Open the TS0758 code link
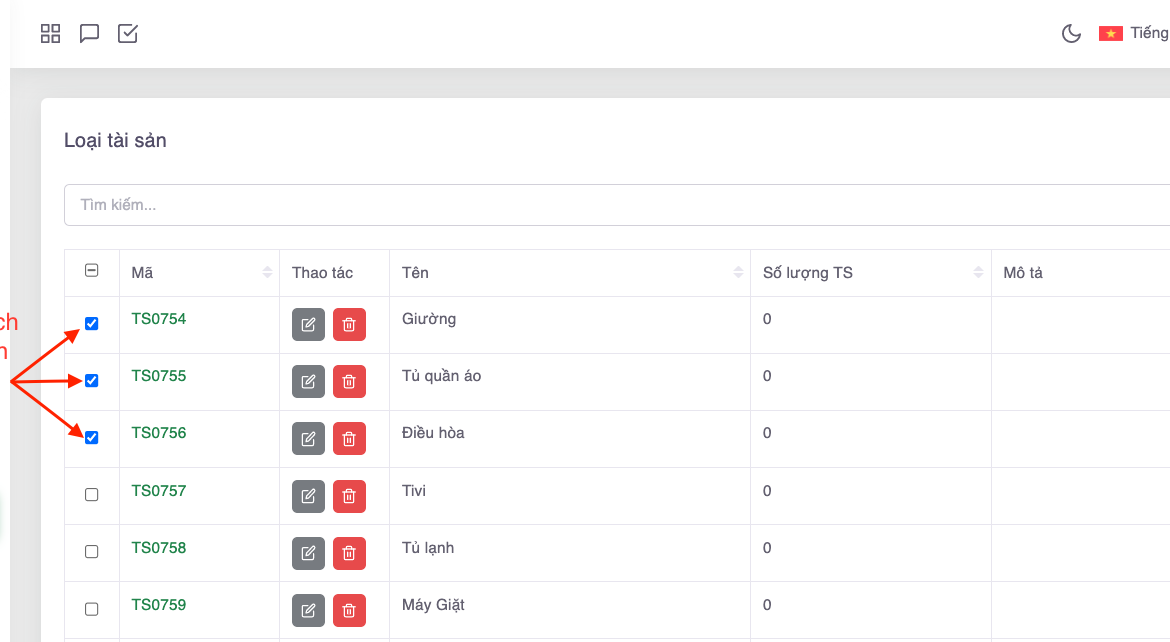This screenshot has height=642, width=1170. (x=159, y=548)
